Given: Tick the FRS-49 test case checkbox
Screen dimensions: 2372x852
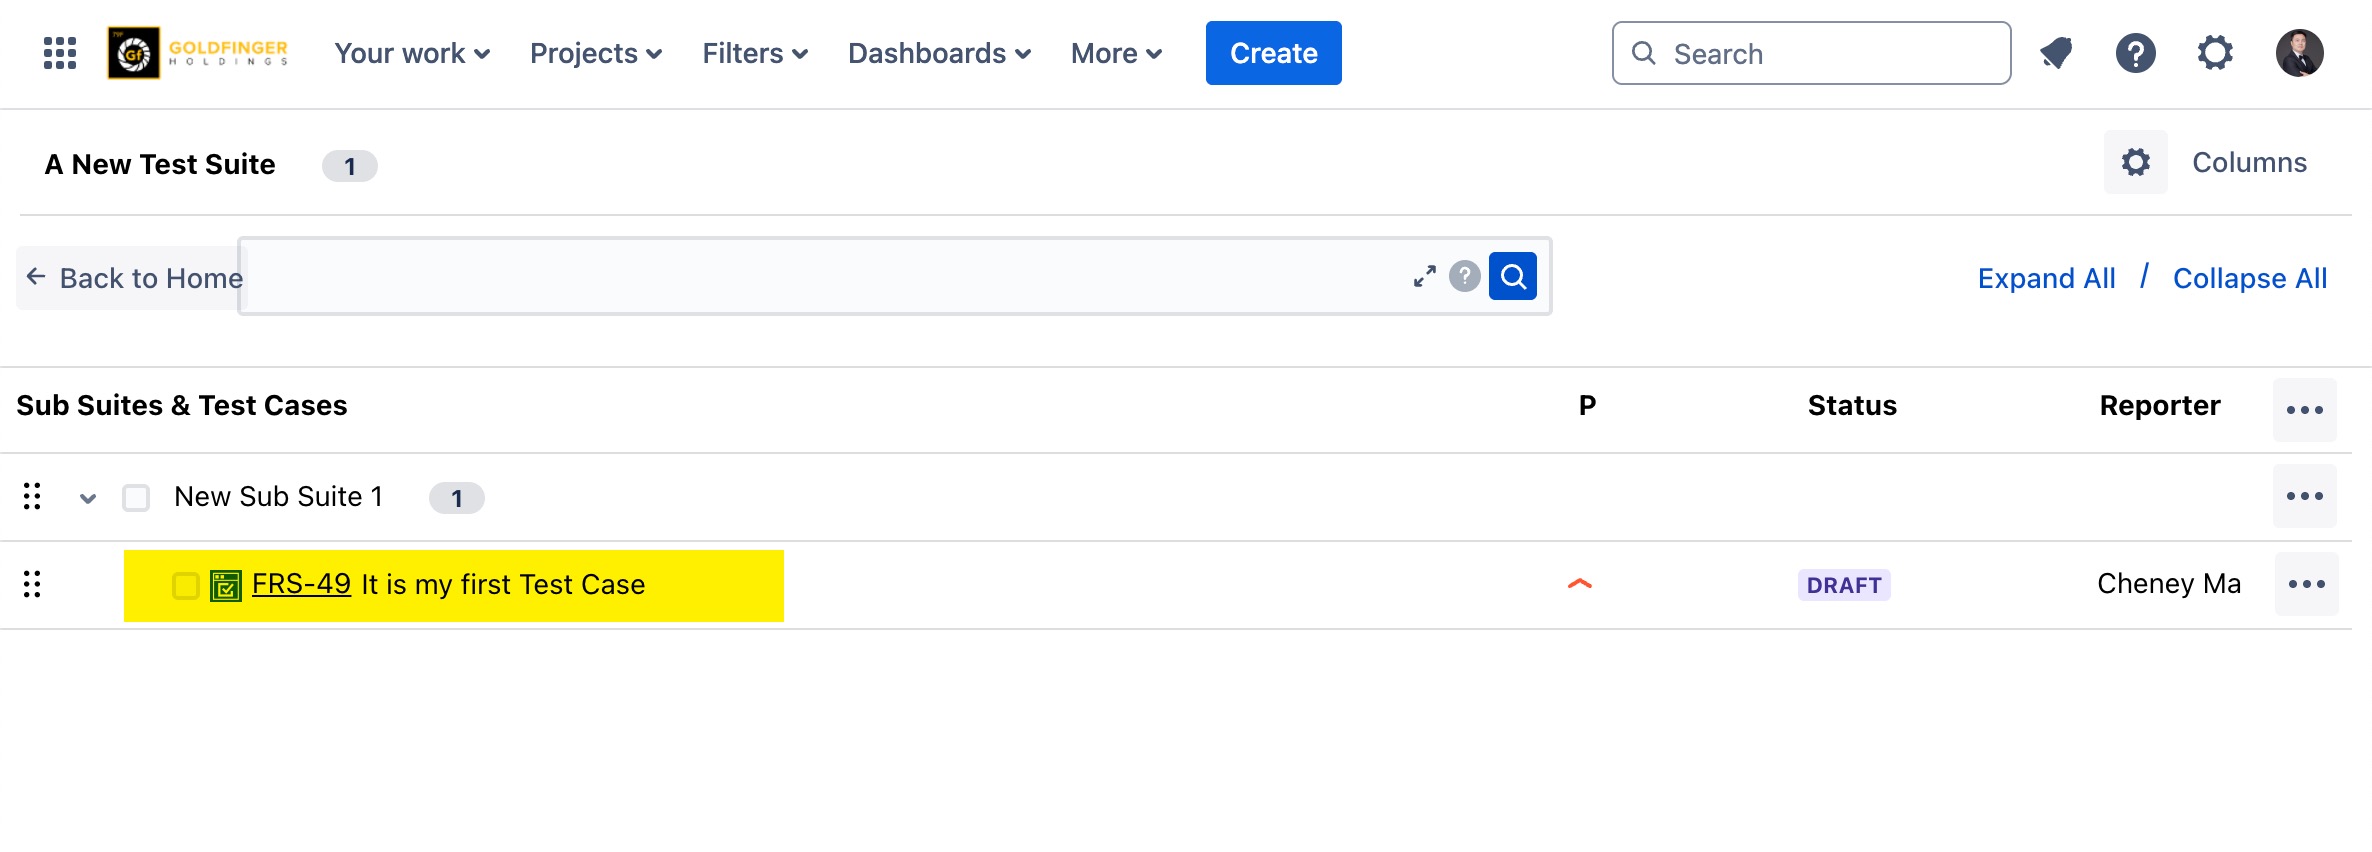Looking at the screenshot, I should 186,585.
